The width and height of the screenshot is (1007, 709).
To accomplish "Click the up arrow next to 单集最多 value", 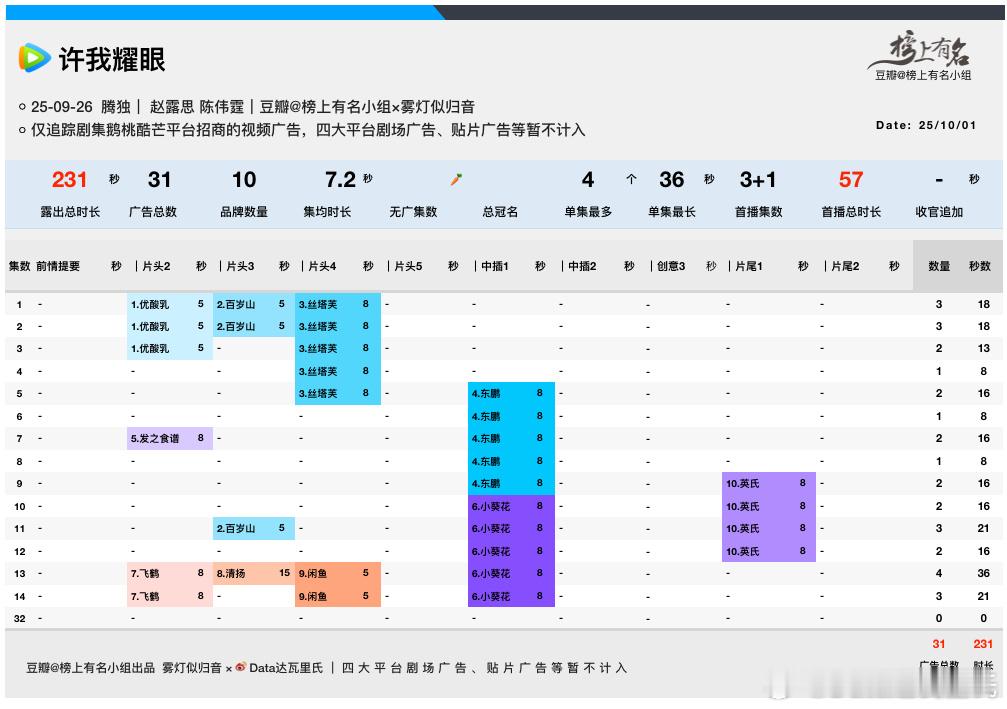I will coord(631,179).
